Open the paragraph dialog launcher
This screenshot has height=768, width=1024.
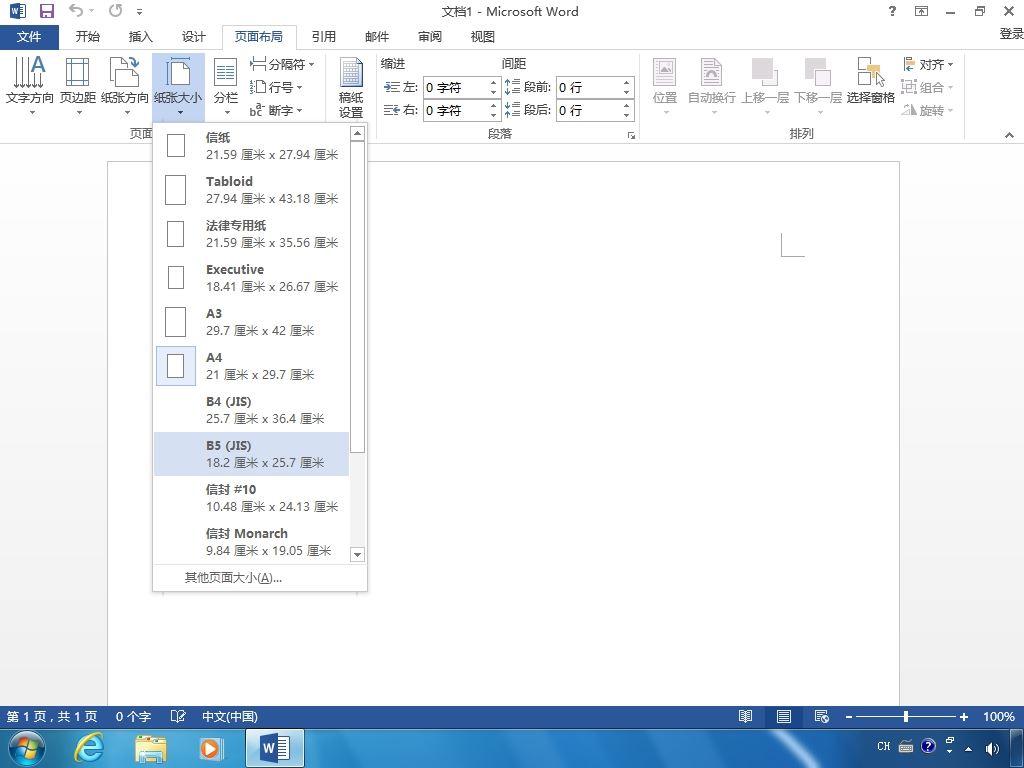(632, 135)
